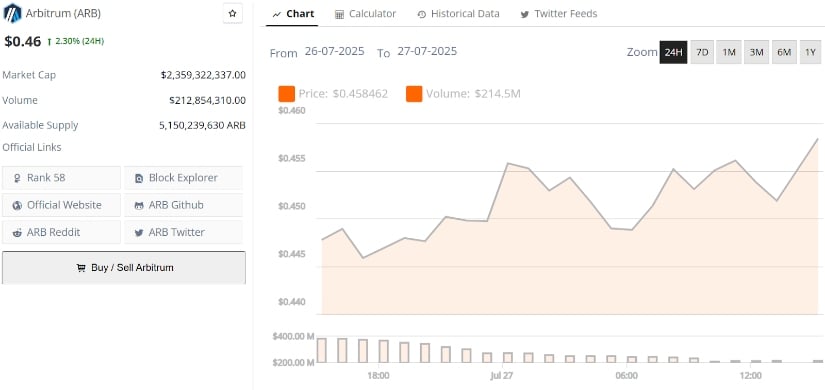The width and height of the screenshot is (825, 390).
Task: Click the $0.440 y-axis label
Action: click(292, 302)
